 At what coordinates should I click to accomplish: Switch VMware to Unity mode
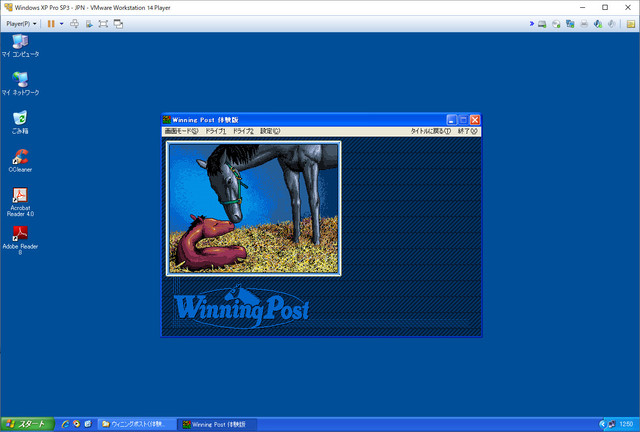pyautogui.click(x=118, y=24)
